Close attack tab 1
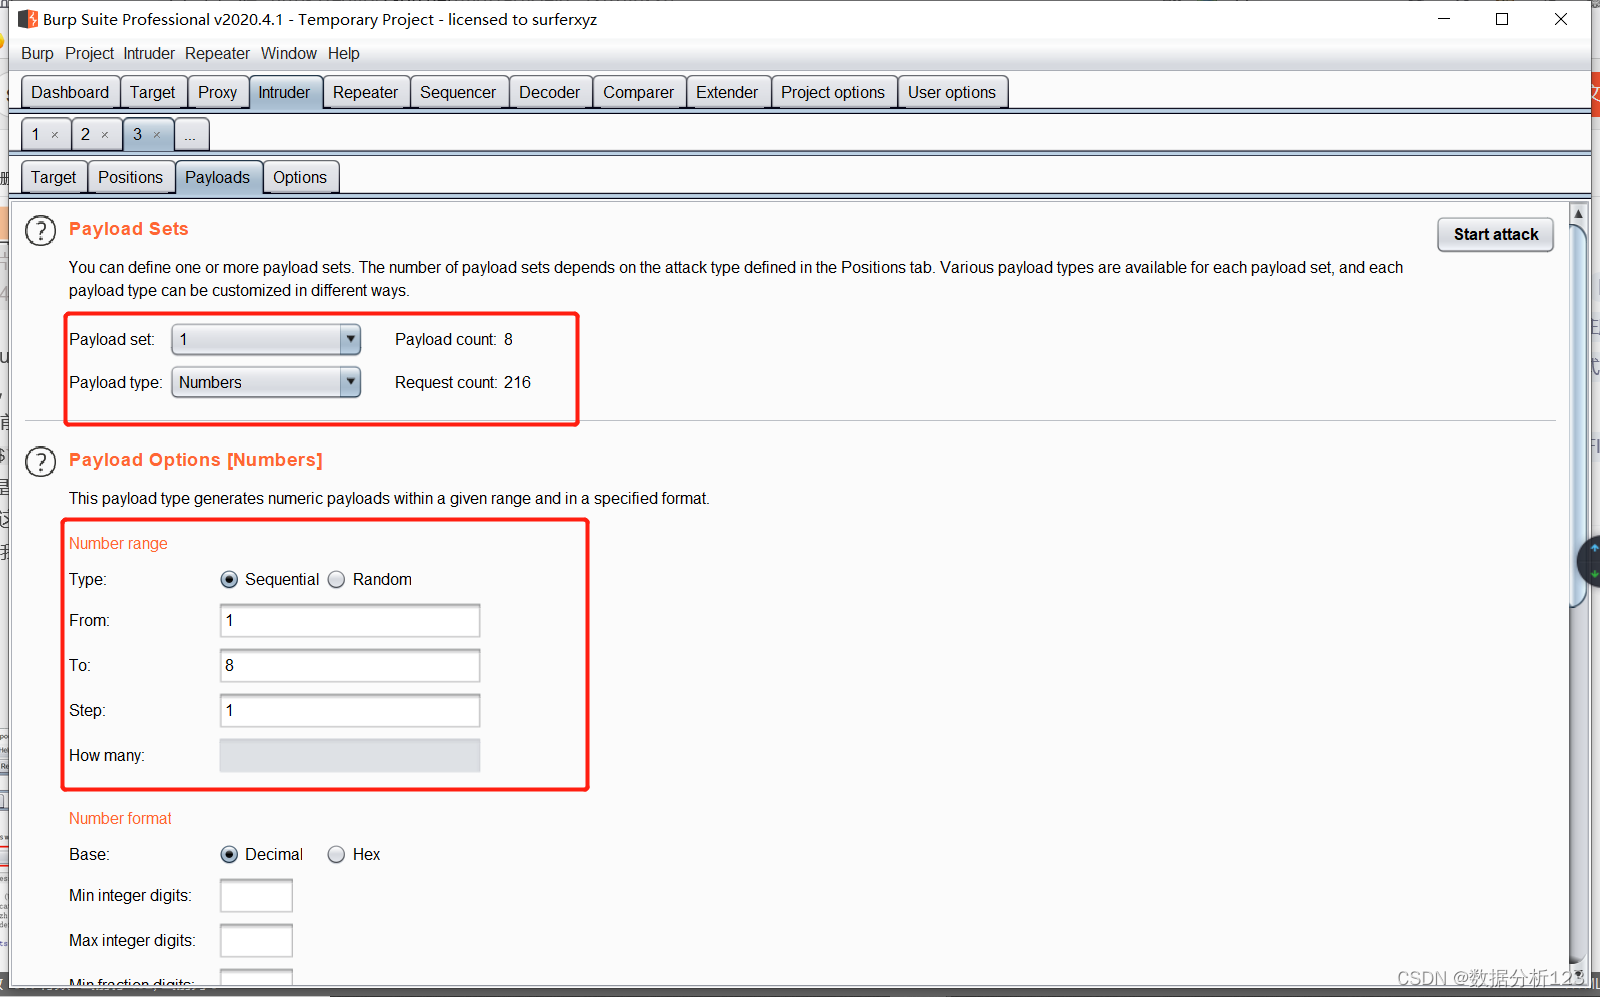 [55, 135]
